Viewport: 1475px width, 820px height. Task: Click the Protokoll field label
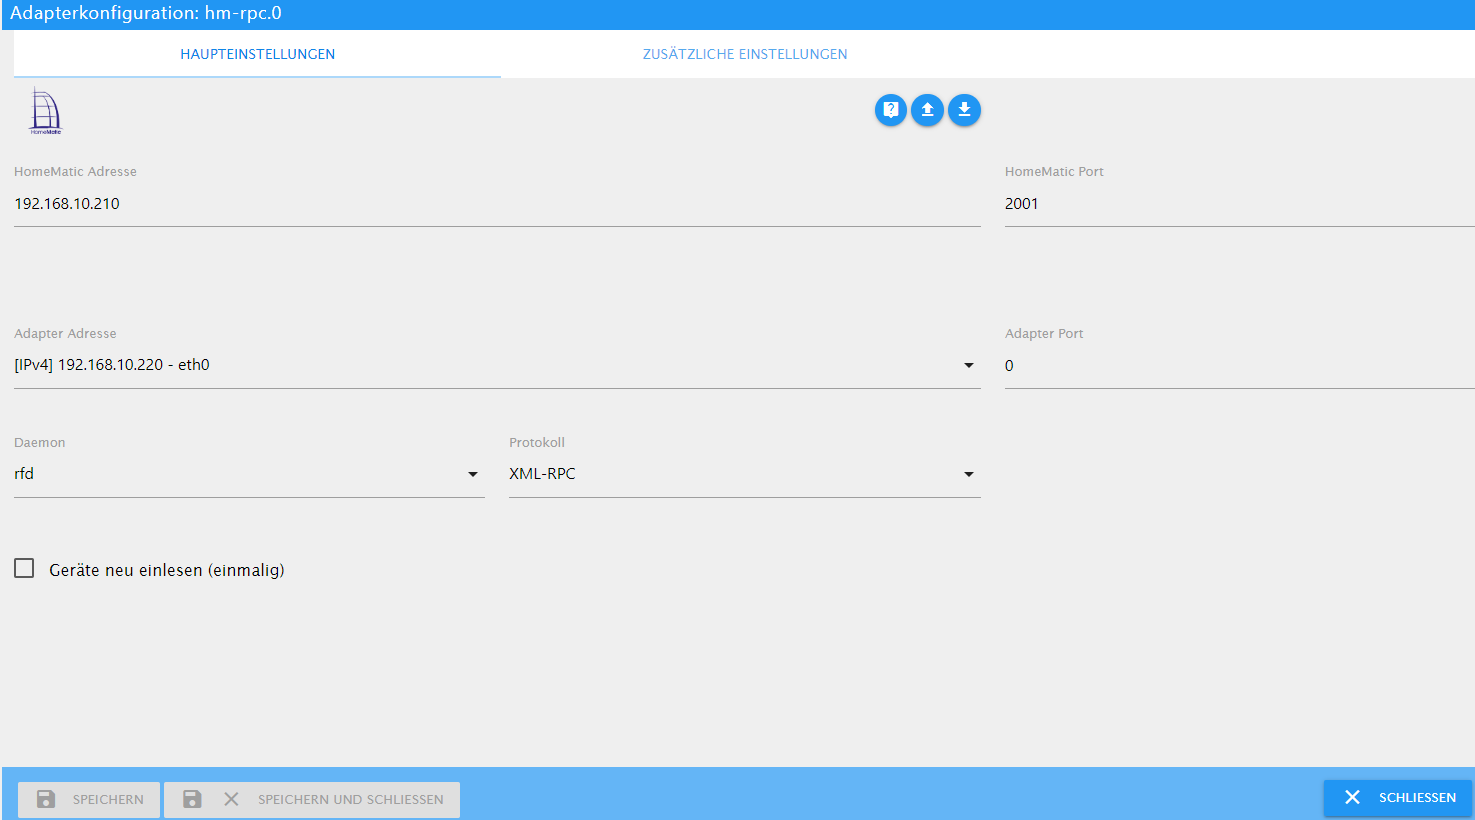pos(537,443)
